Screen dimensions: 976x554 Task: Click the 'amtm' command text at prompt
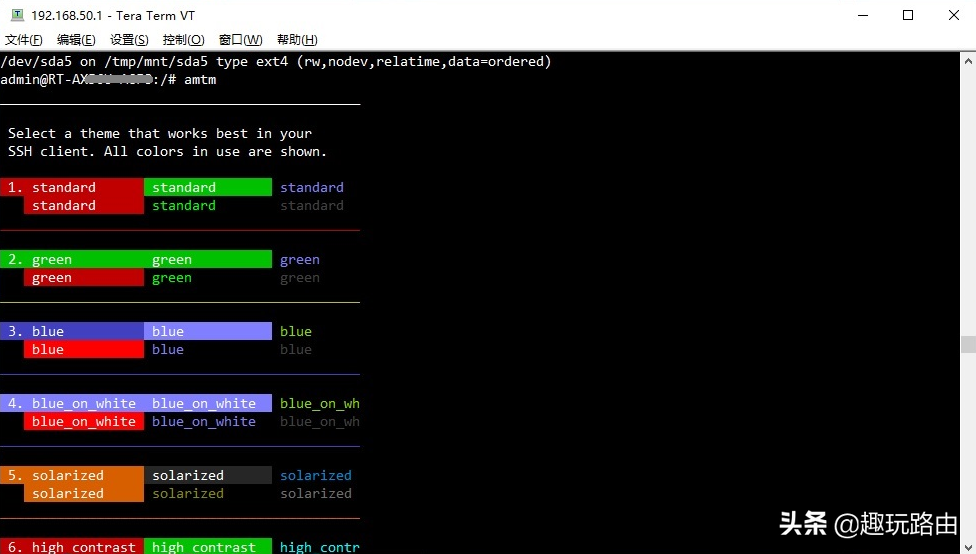pos(200,80)
